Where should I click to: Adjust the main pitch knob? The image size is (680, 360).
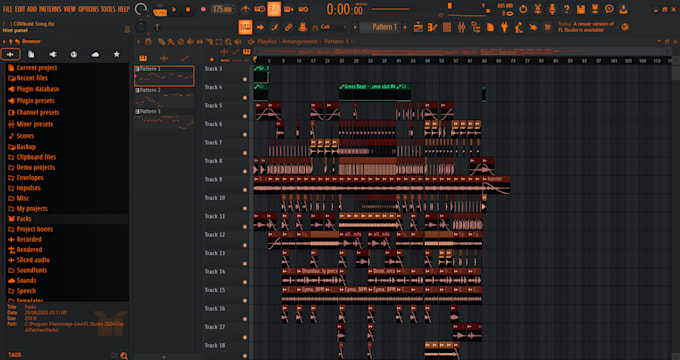(x=141, y=27)
